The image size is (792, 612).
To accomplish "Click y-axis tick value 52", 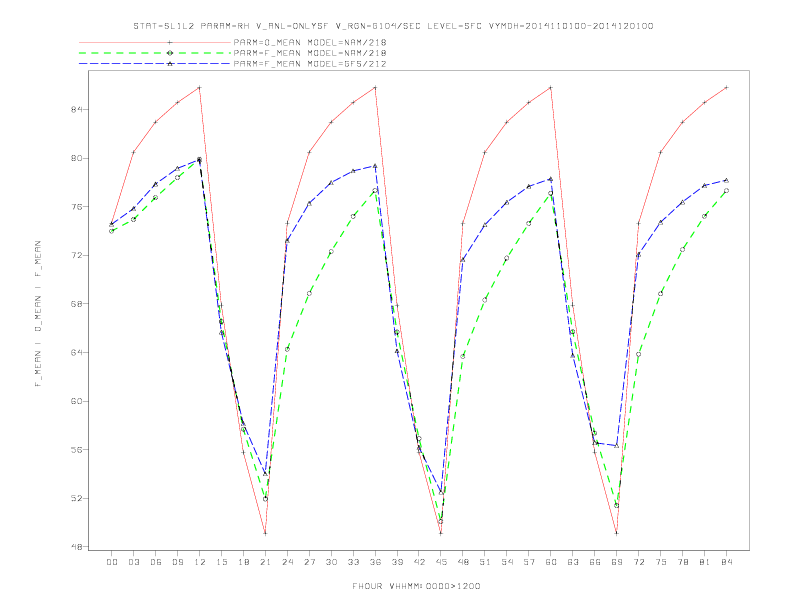I will [76, 498].
